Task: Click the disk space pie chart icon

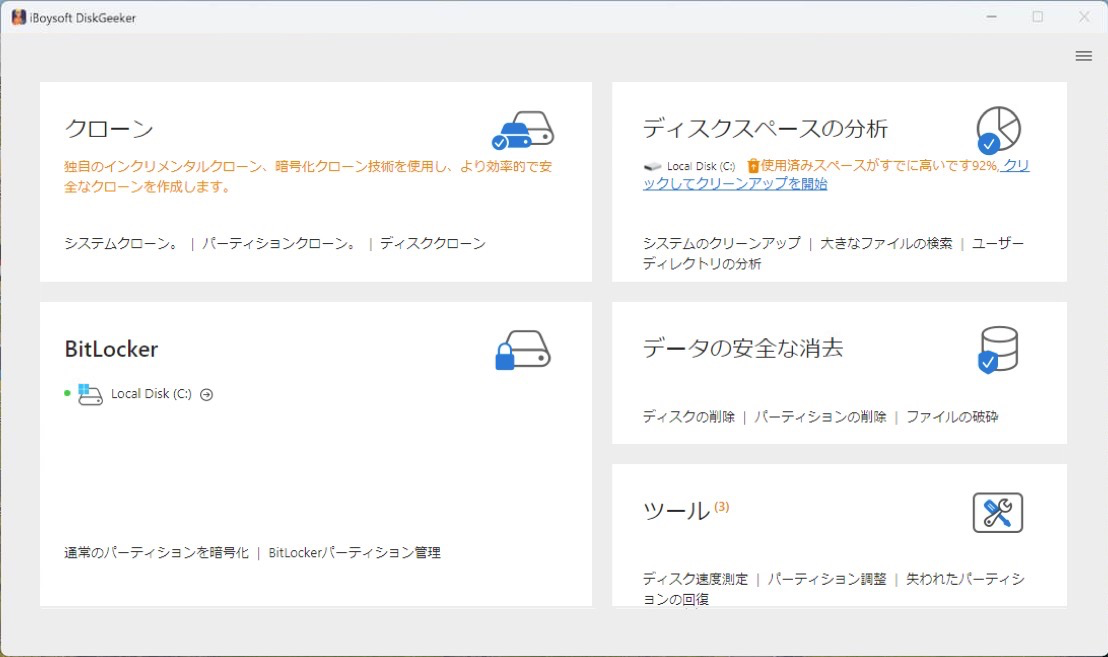Action: [998, 130]
